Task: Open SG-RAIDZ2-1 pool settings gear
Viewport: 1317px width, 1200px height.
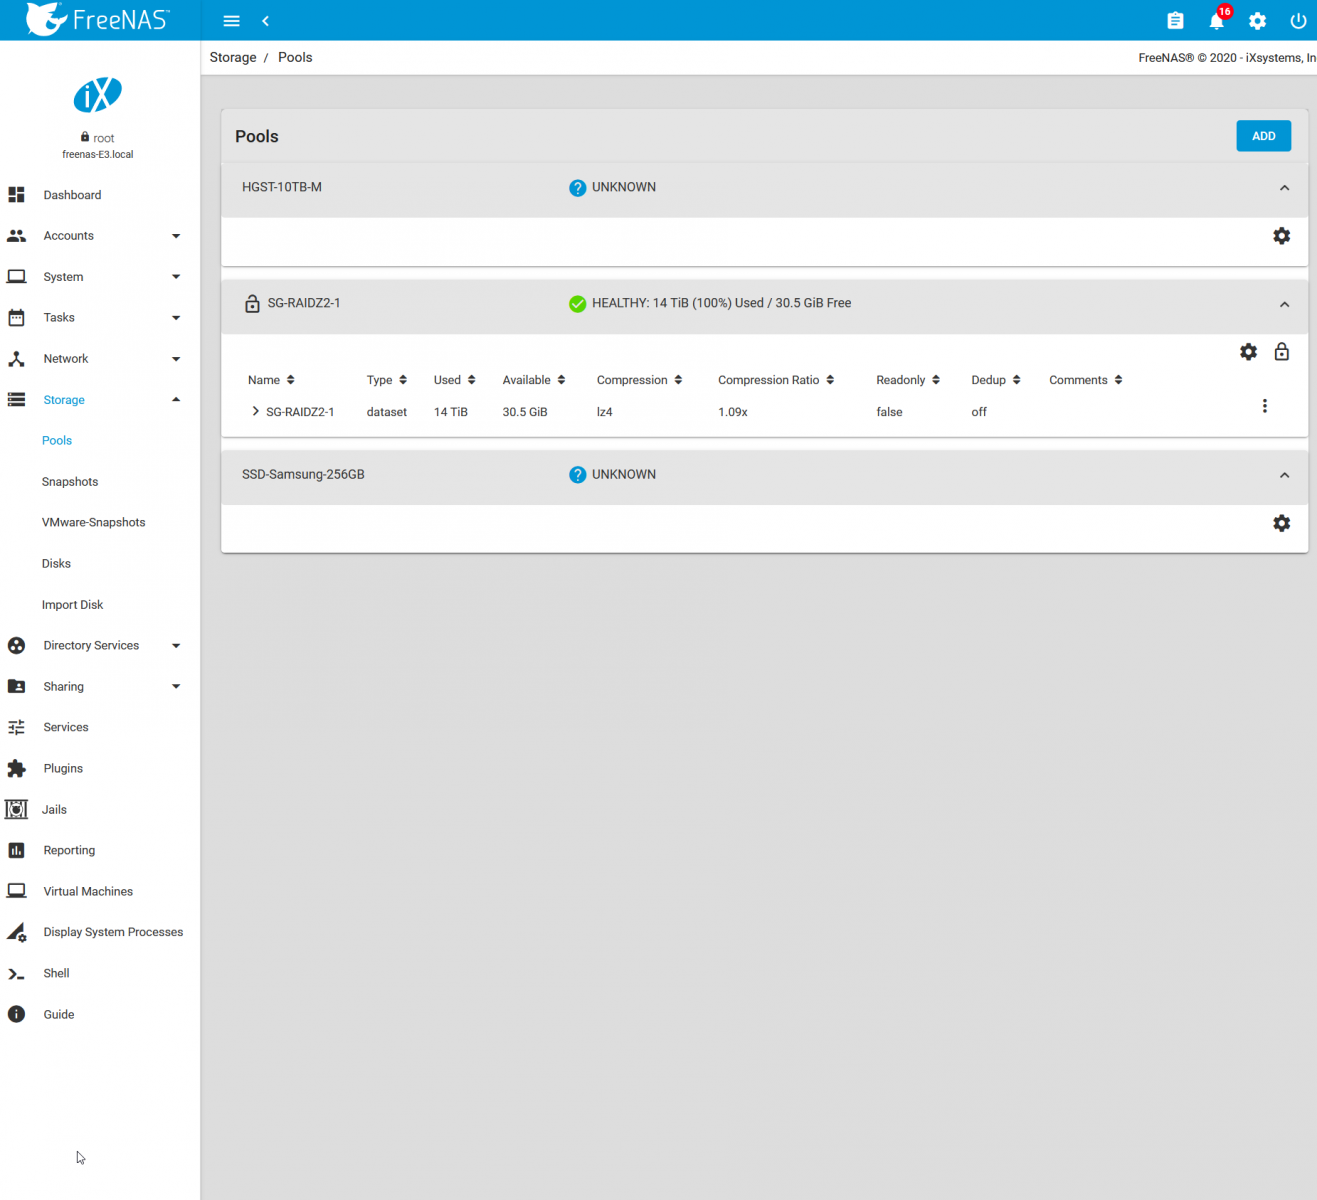Action: (1248, 352)
